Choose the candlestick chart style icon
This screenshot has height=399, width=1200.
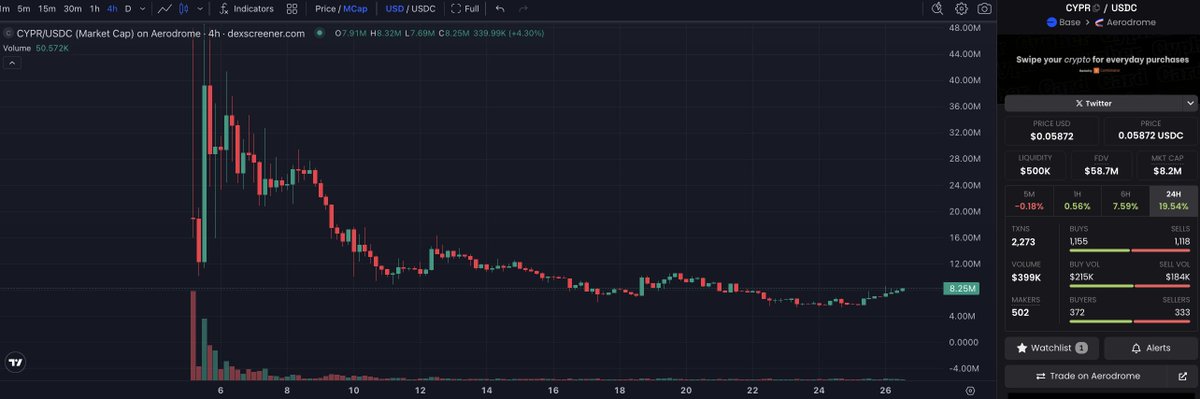coord(184,8)
